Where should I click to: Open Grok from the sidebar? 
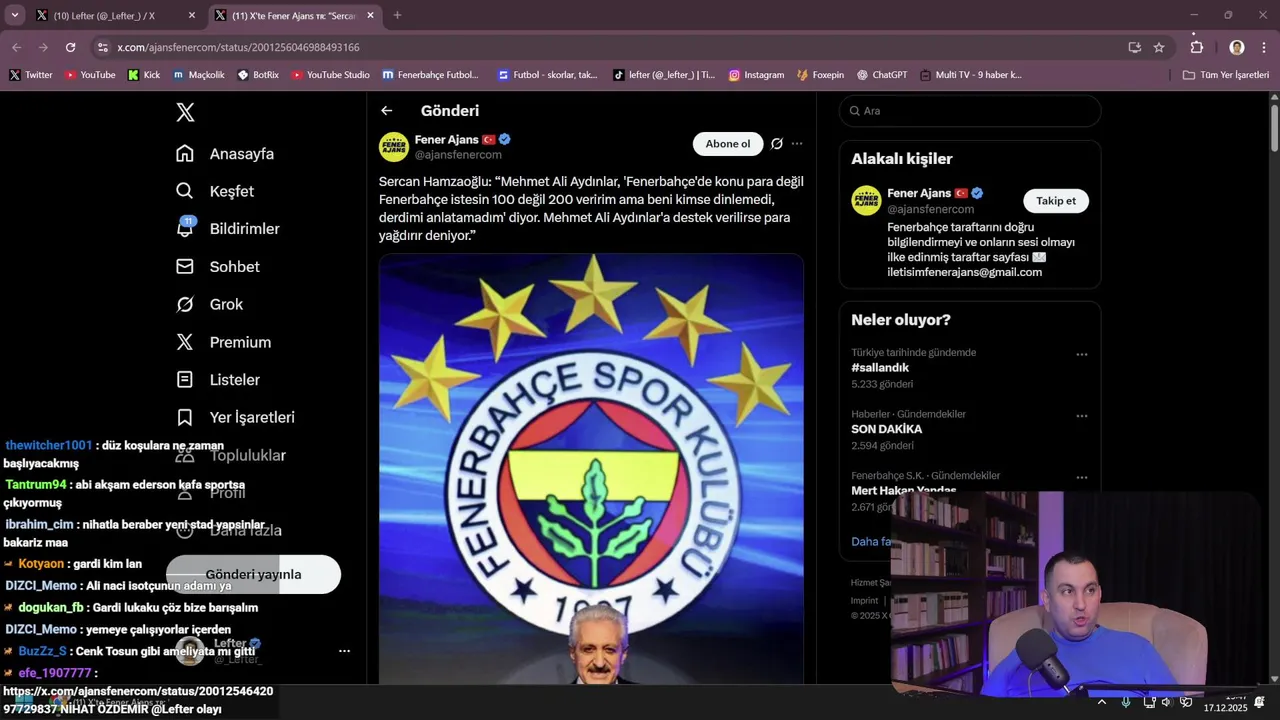(x=210, y=304)
